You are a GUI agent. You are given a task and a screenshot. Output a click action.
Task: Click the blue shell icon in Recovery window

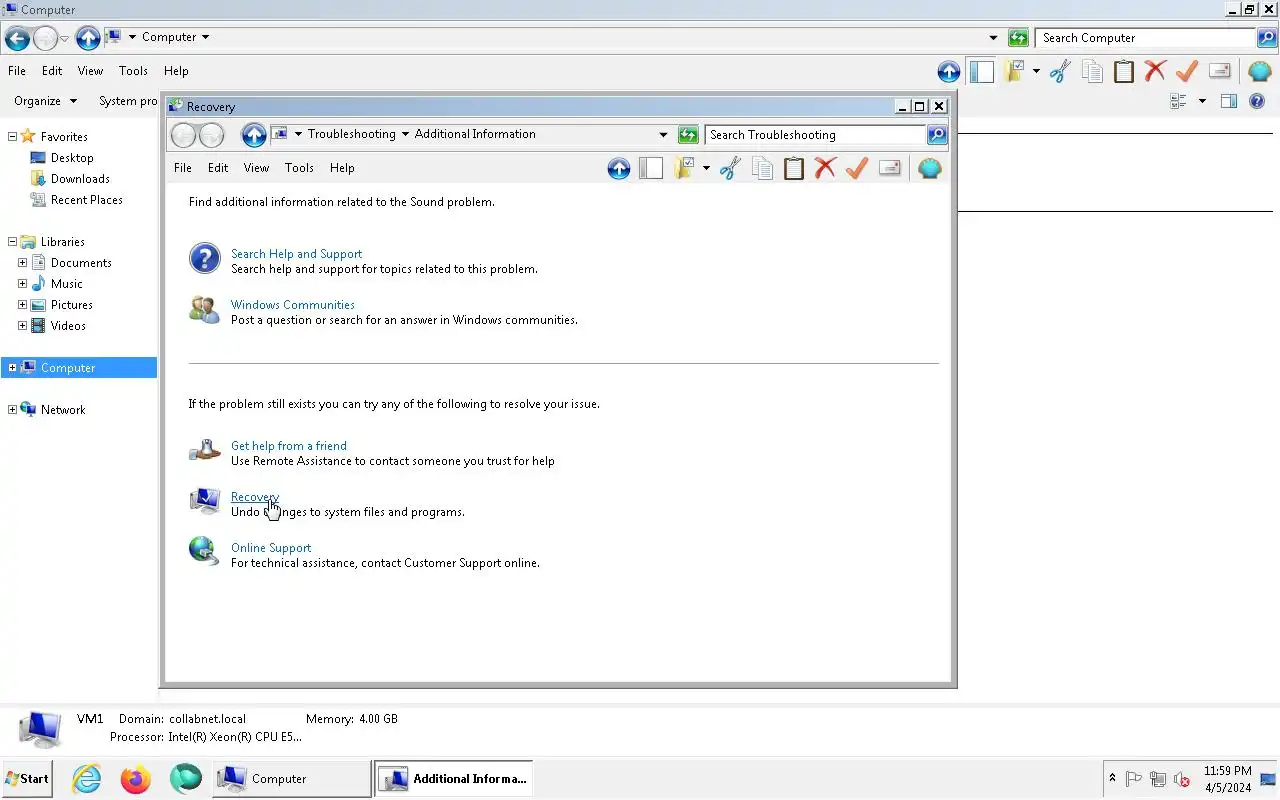click(930, 168)
